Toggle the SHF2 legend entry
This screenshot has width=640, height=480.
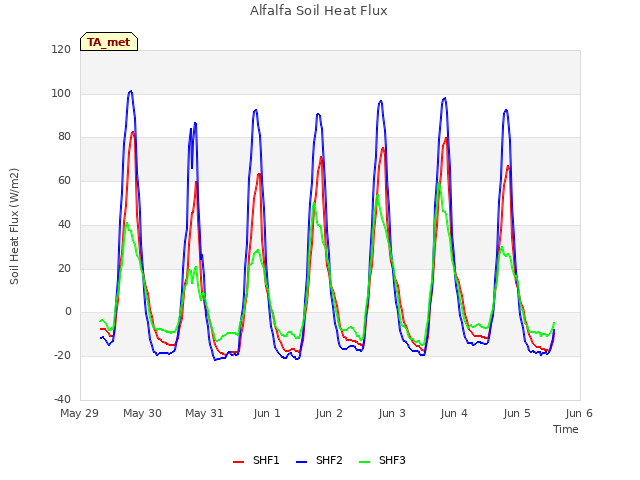[319, 460]
